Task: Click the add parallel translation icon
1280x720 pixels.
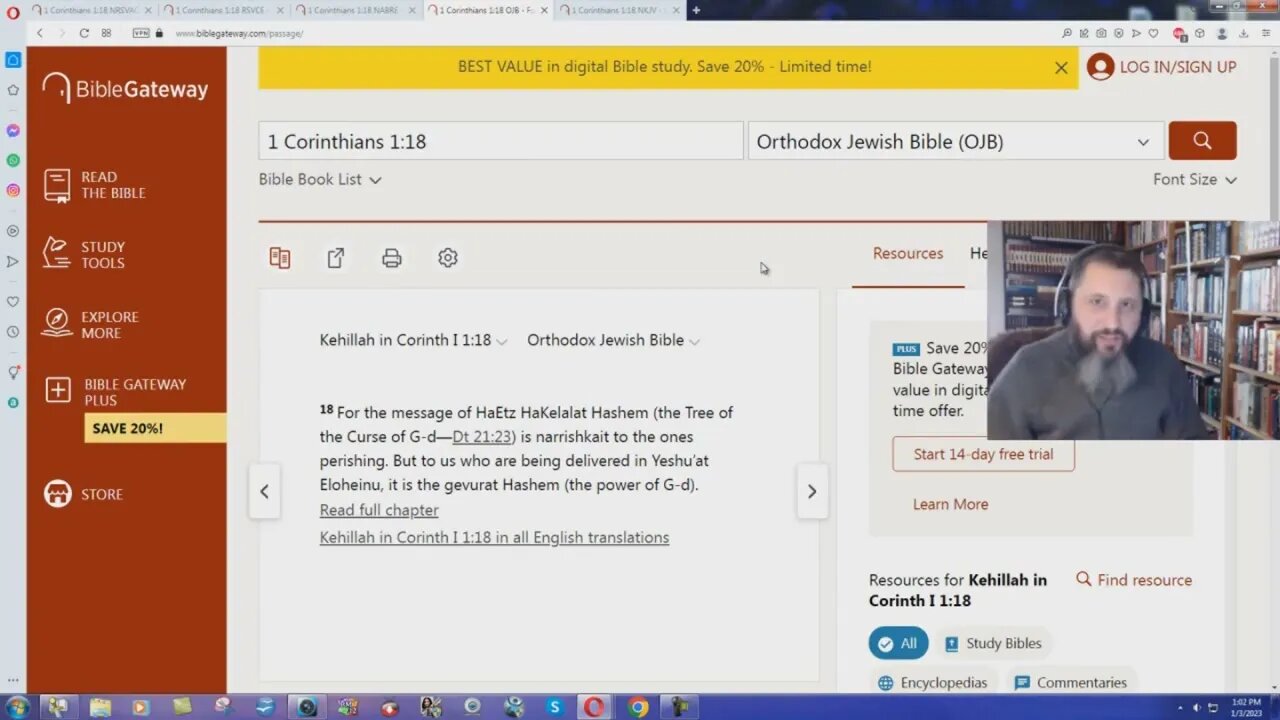Action: pos(280,258)
